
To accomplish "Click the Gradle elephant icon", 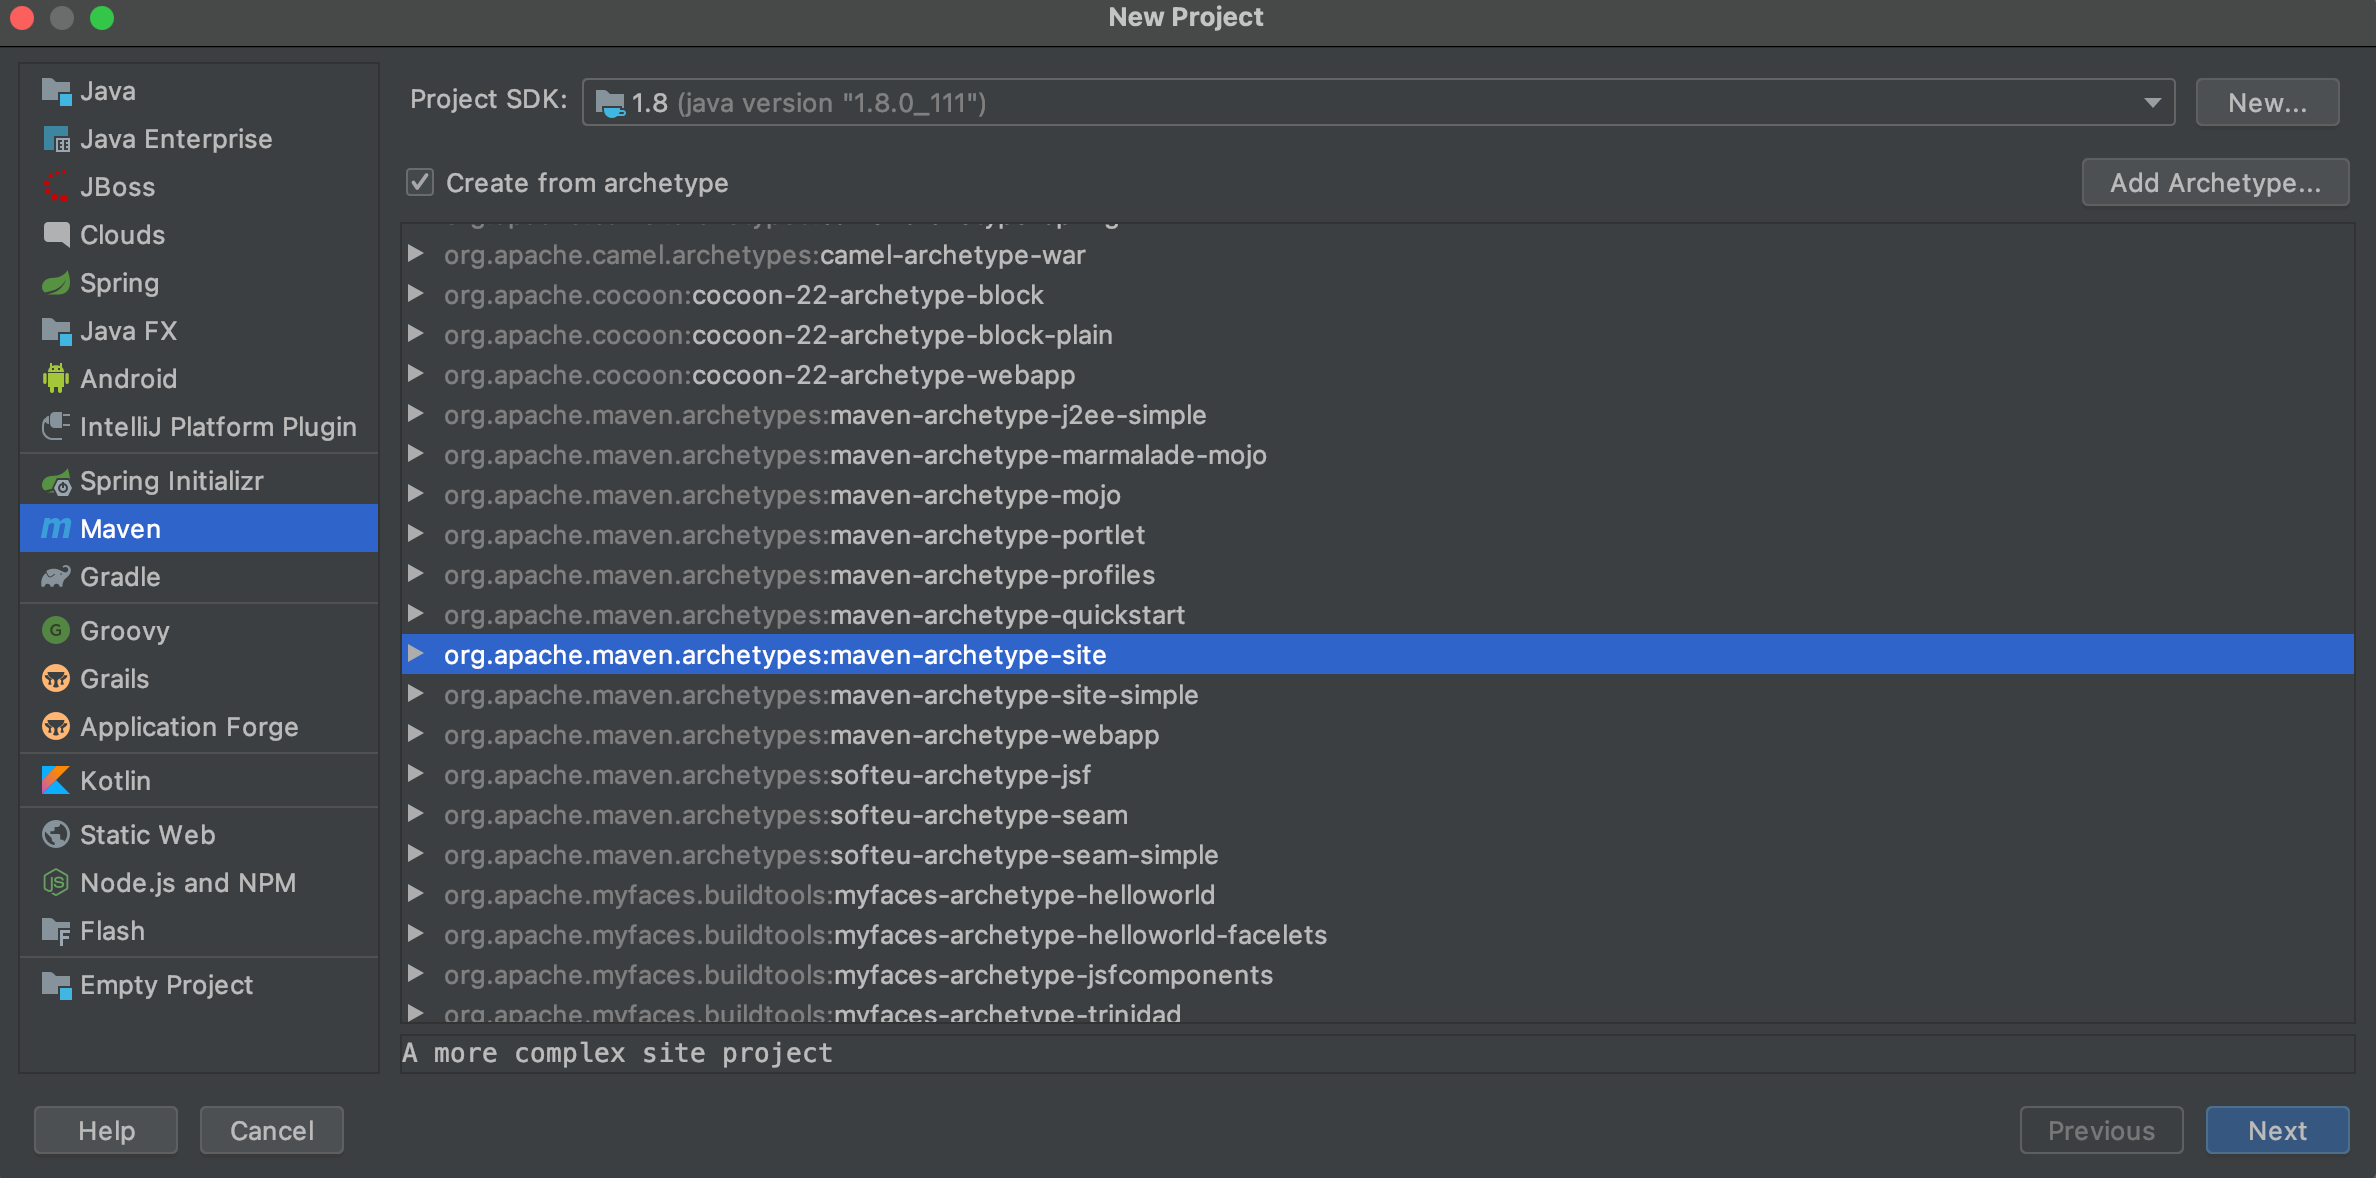I will (x=56, y=577).
